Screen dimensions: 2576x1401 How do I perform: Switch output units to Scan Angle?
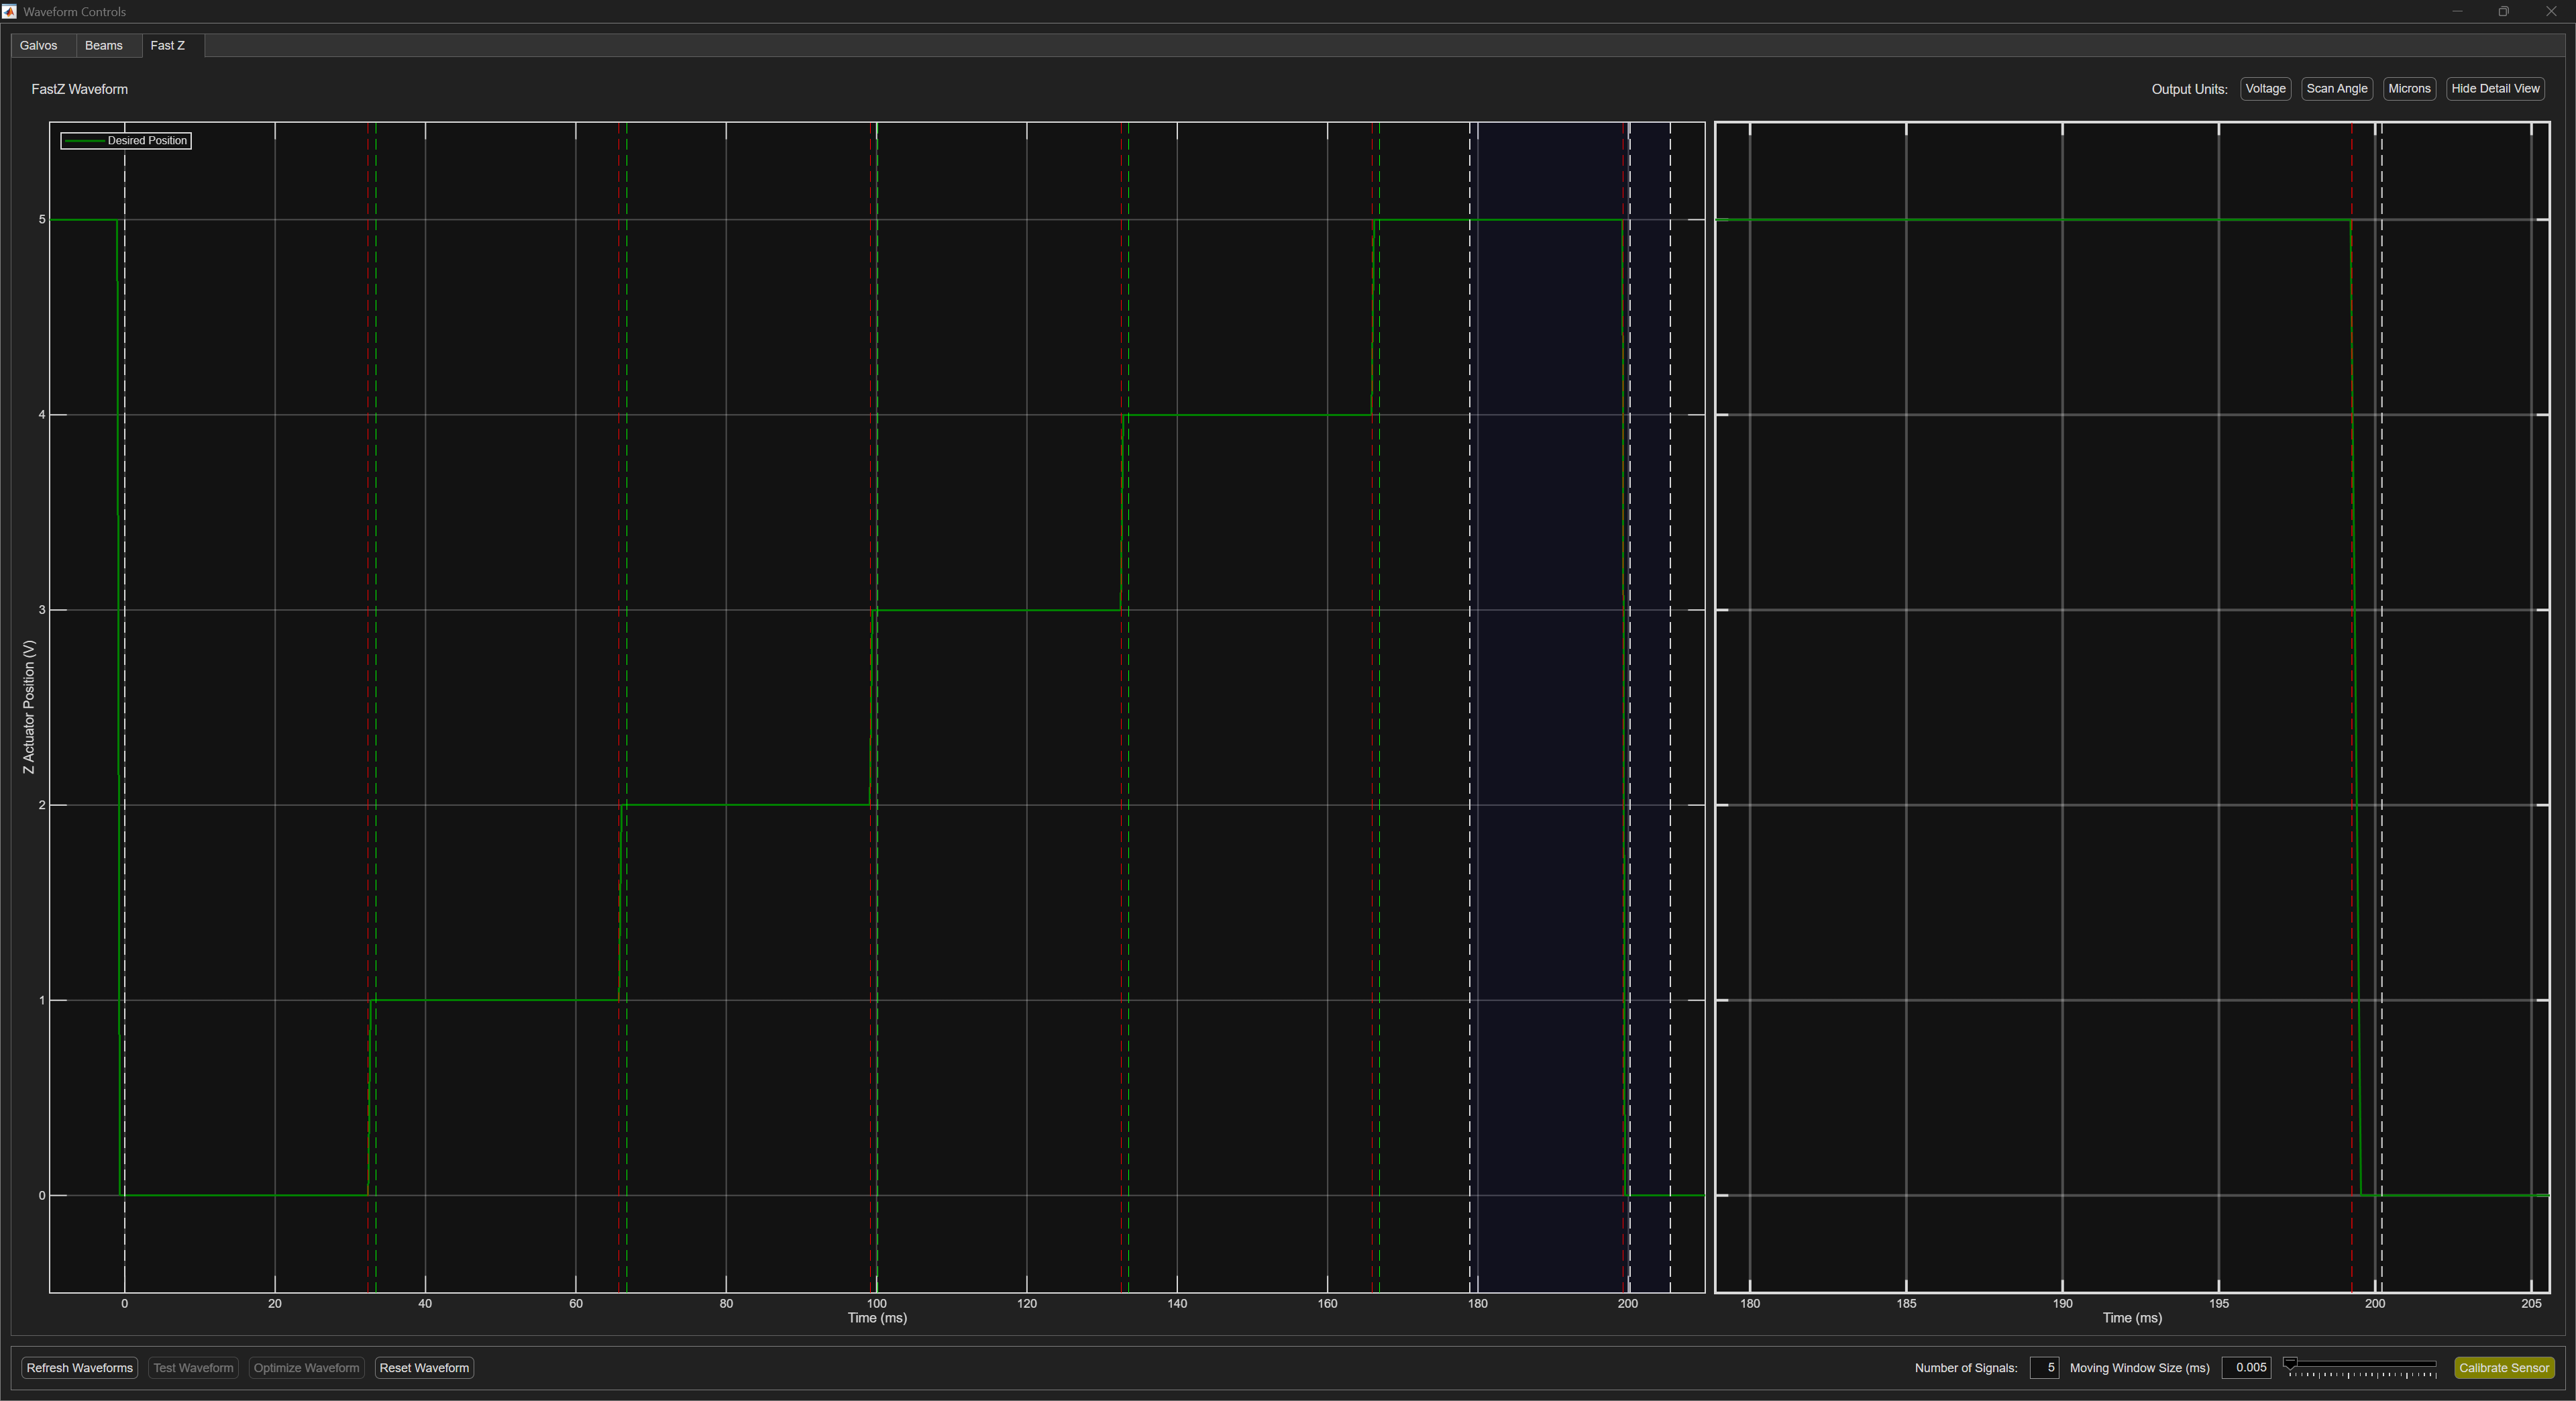[x=2336, y=89]
